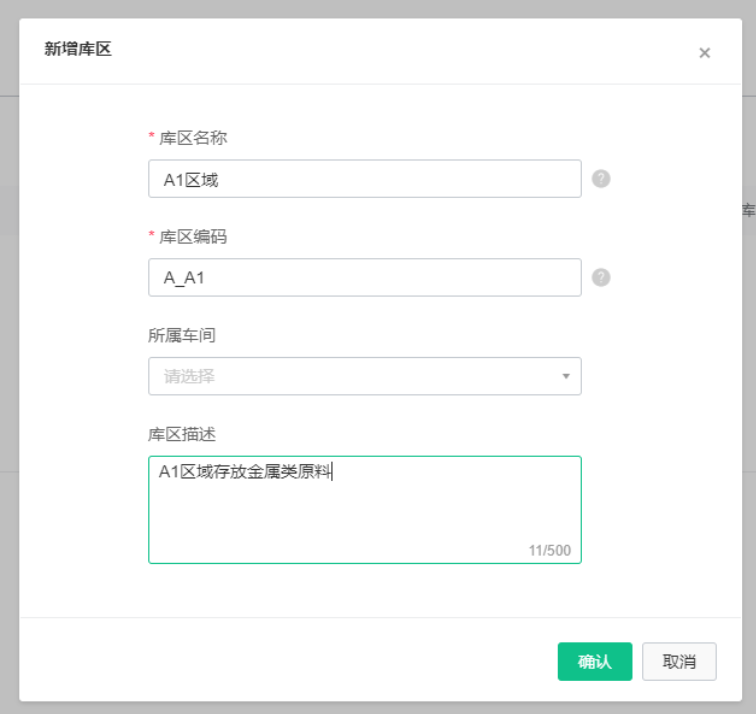This screenshot has width=756, height=714.
Task: Click help icon beside 库区名称 field
Action: 601,178
